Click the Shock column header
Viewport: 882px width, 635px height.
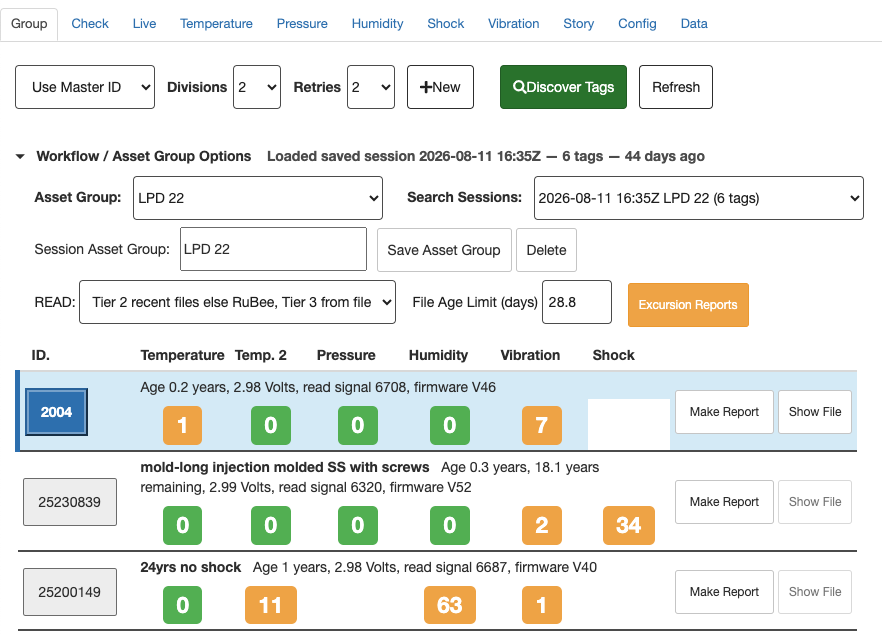tap(613, 355)
